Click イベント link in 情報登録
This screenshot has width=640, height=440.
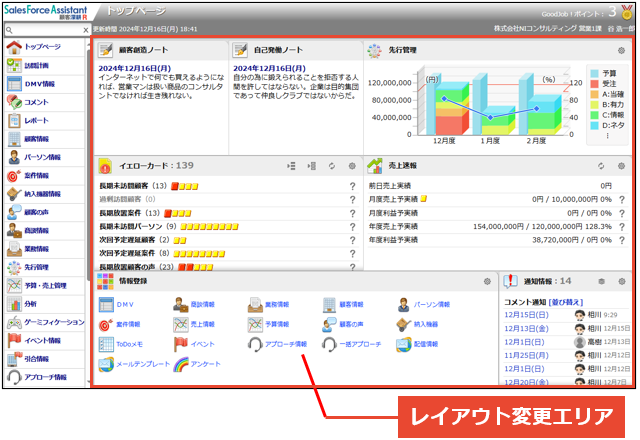pyautogui.click(x=203, y=344)
